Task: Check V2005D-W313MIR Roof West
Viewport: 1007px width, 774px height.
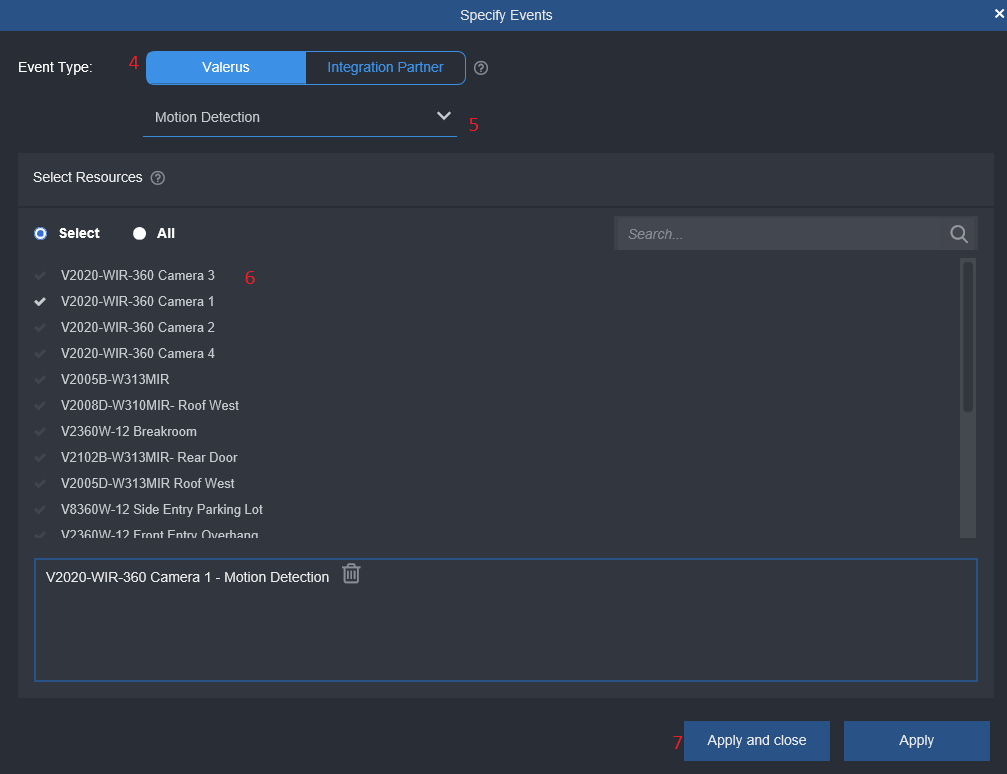Action: click(40, 484)
